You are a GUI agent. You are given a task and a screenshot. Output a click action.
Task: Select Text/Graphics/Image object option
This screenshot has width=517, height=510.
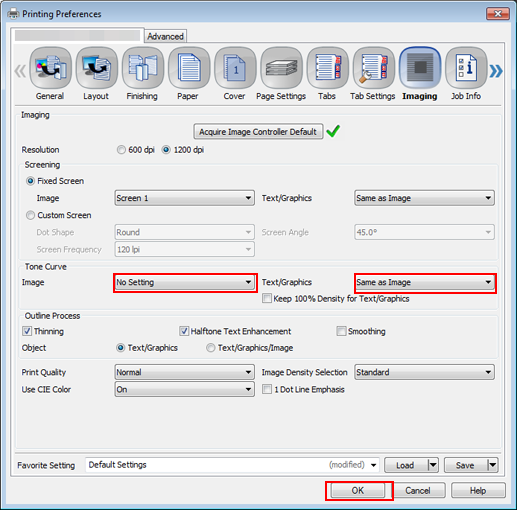[210, 348]
